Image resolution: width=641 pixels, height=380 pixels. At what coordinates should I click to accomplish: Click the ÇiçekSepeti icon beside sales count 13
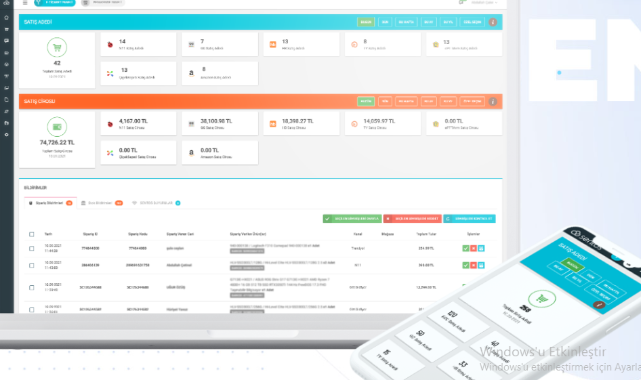pos(110,74)
